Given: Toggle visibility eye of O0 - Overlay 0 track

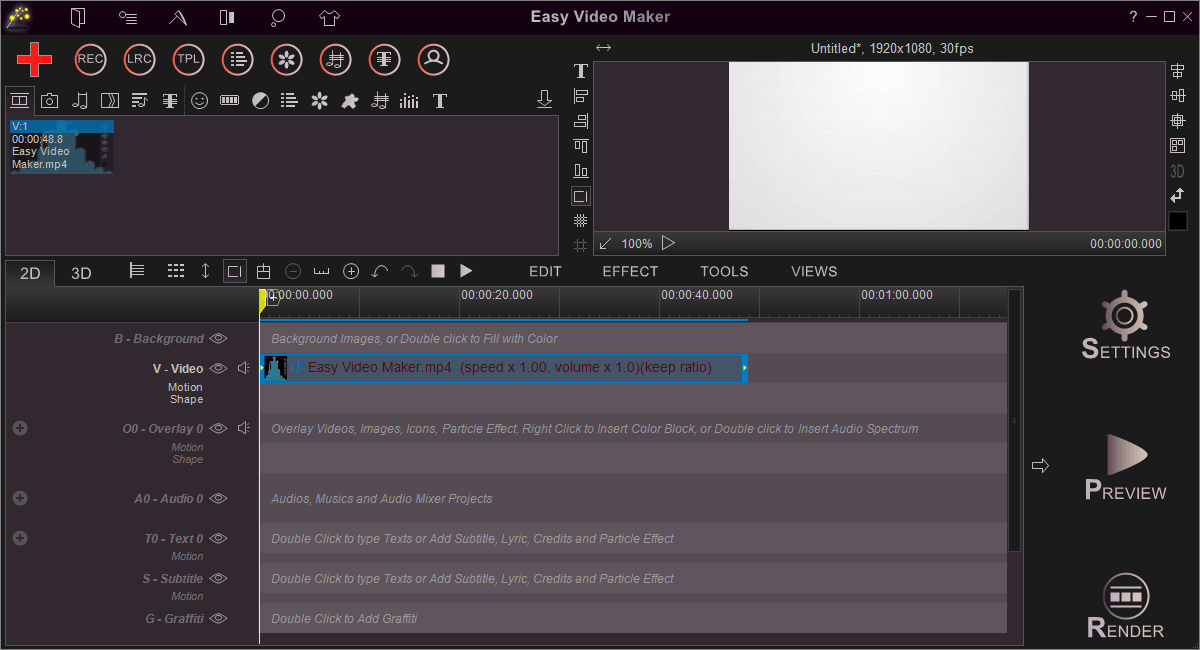Looking at the screenshot, I should coord(219,428).
